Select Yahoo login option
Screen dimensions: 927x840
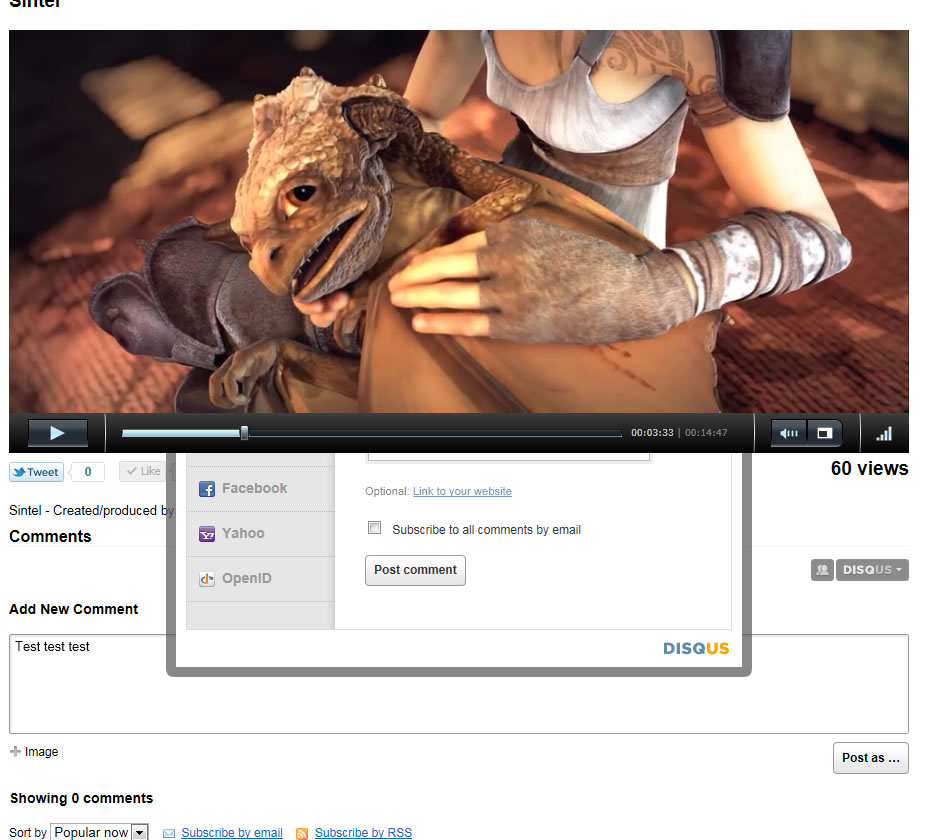click(260, 533)
